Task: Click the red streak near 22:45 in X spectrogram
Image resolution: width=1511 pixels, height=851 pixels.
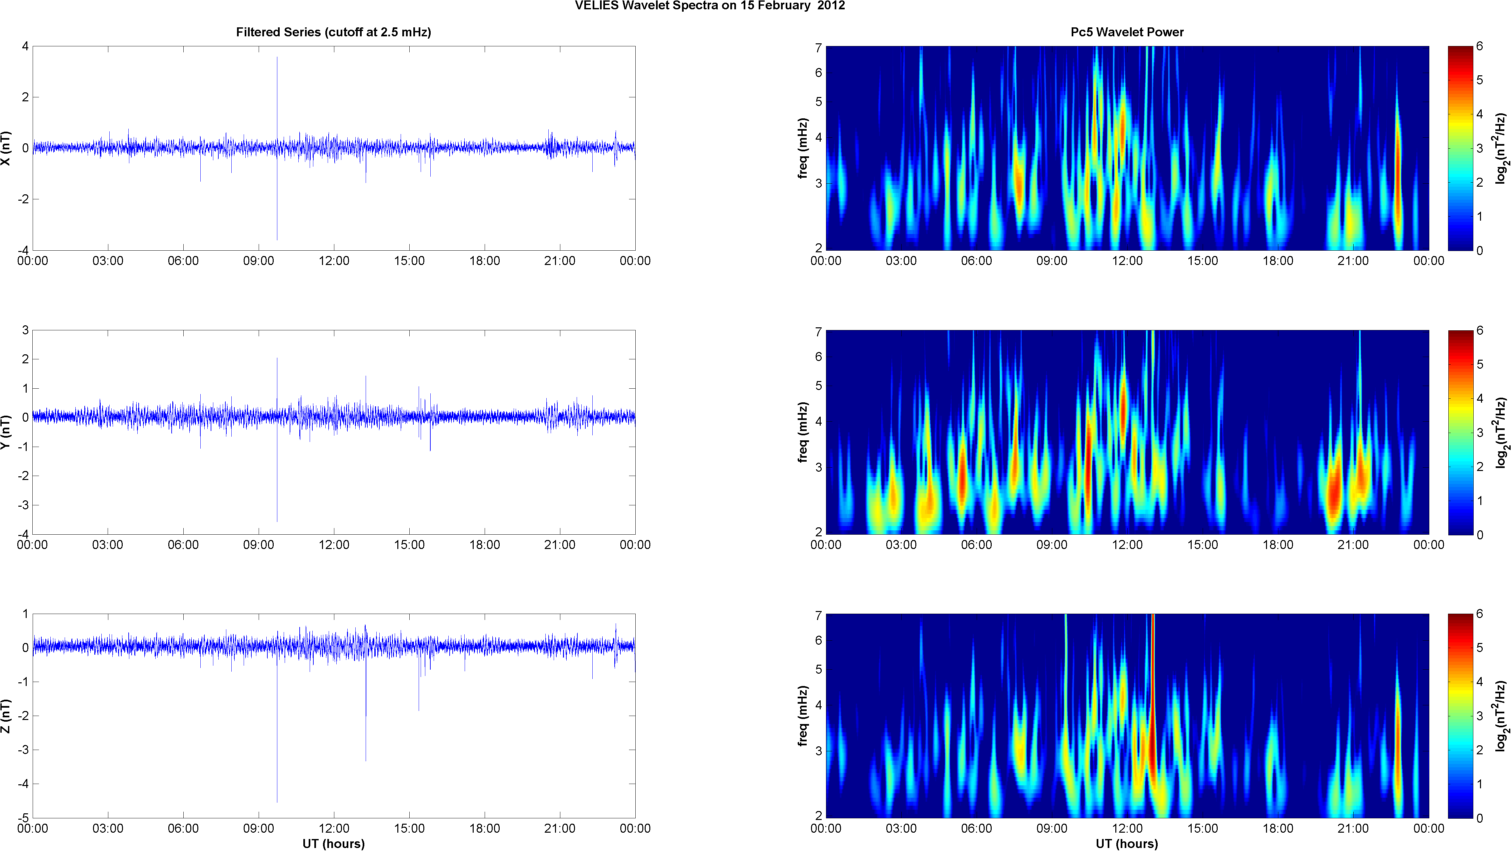Action: click(x=1398, y=170)
